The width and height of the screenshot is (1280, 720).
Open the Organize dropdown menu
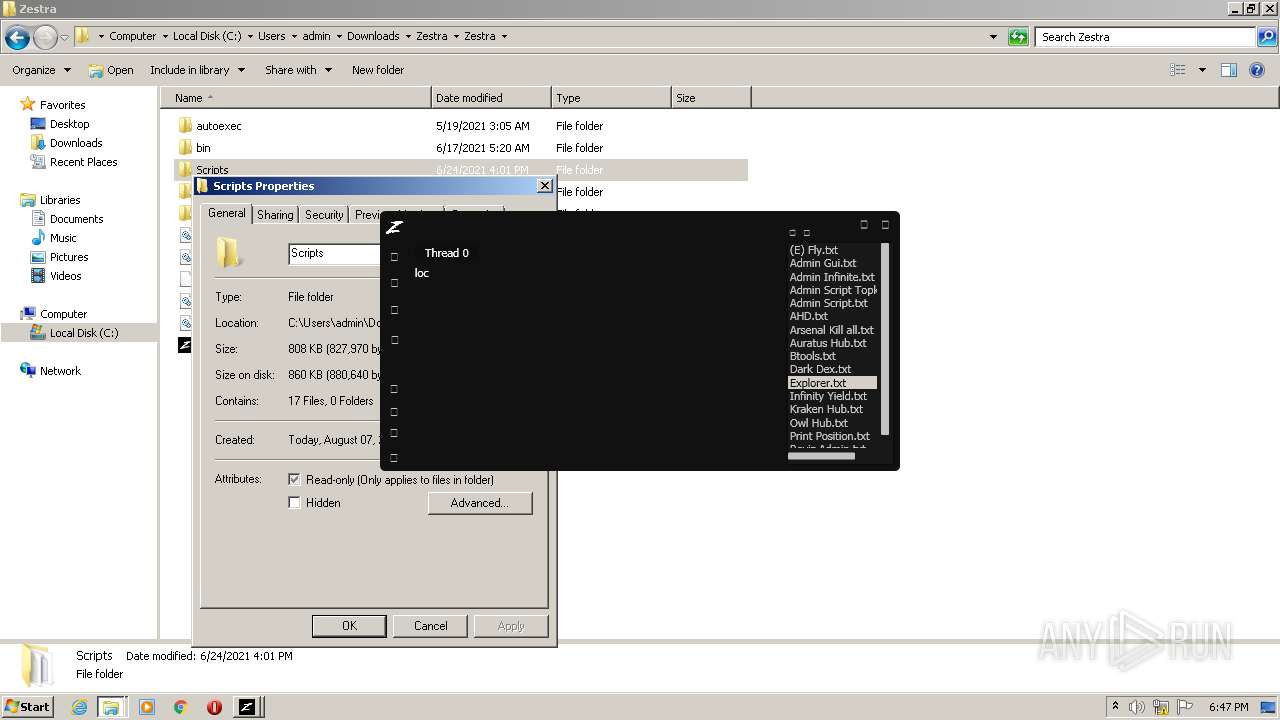tap(42, 70)
